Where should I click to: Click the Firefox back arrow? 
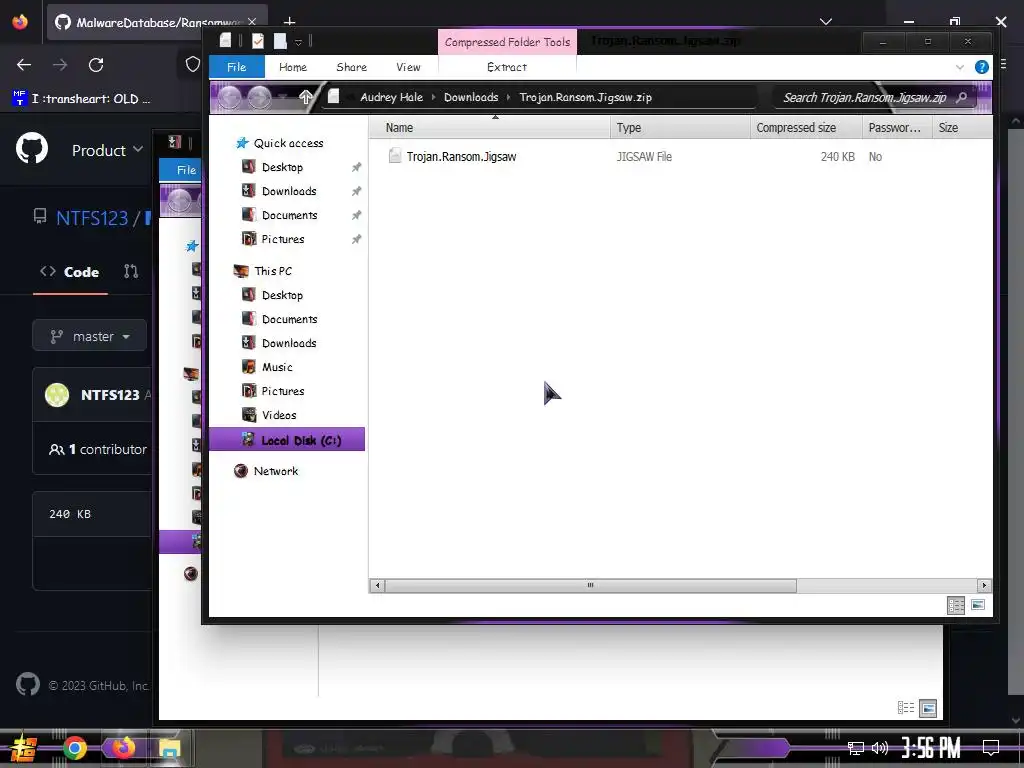24,65
